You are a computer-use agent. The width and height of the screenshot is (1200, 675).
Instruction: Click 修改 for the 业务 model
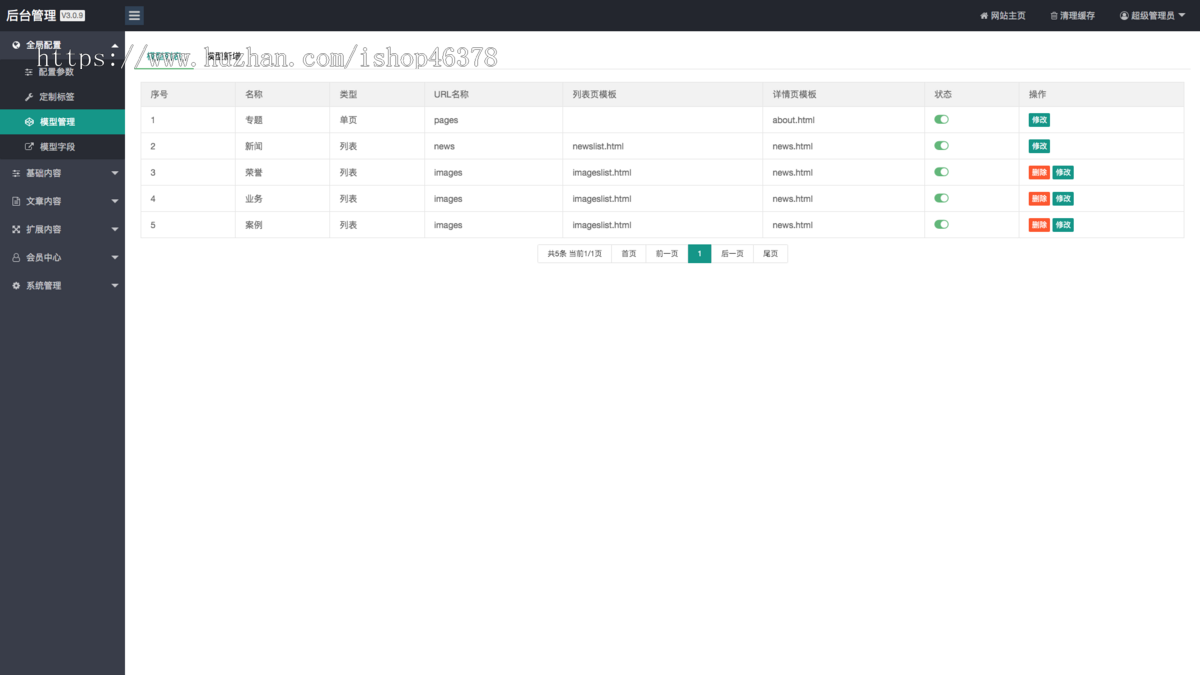point(1063,198)
